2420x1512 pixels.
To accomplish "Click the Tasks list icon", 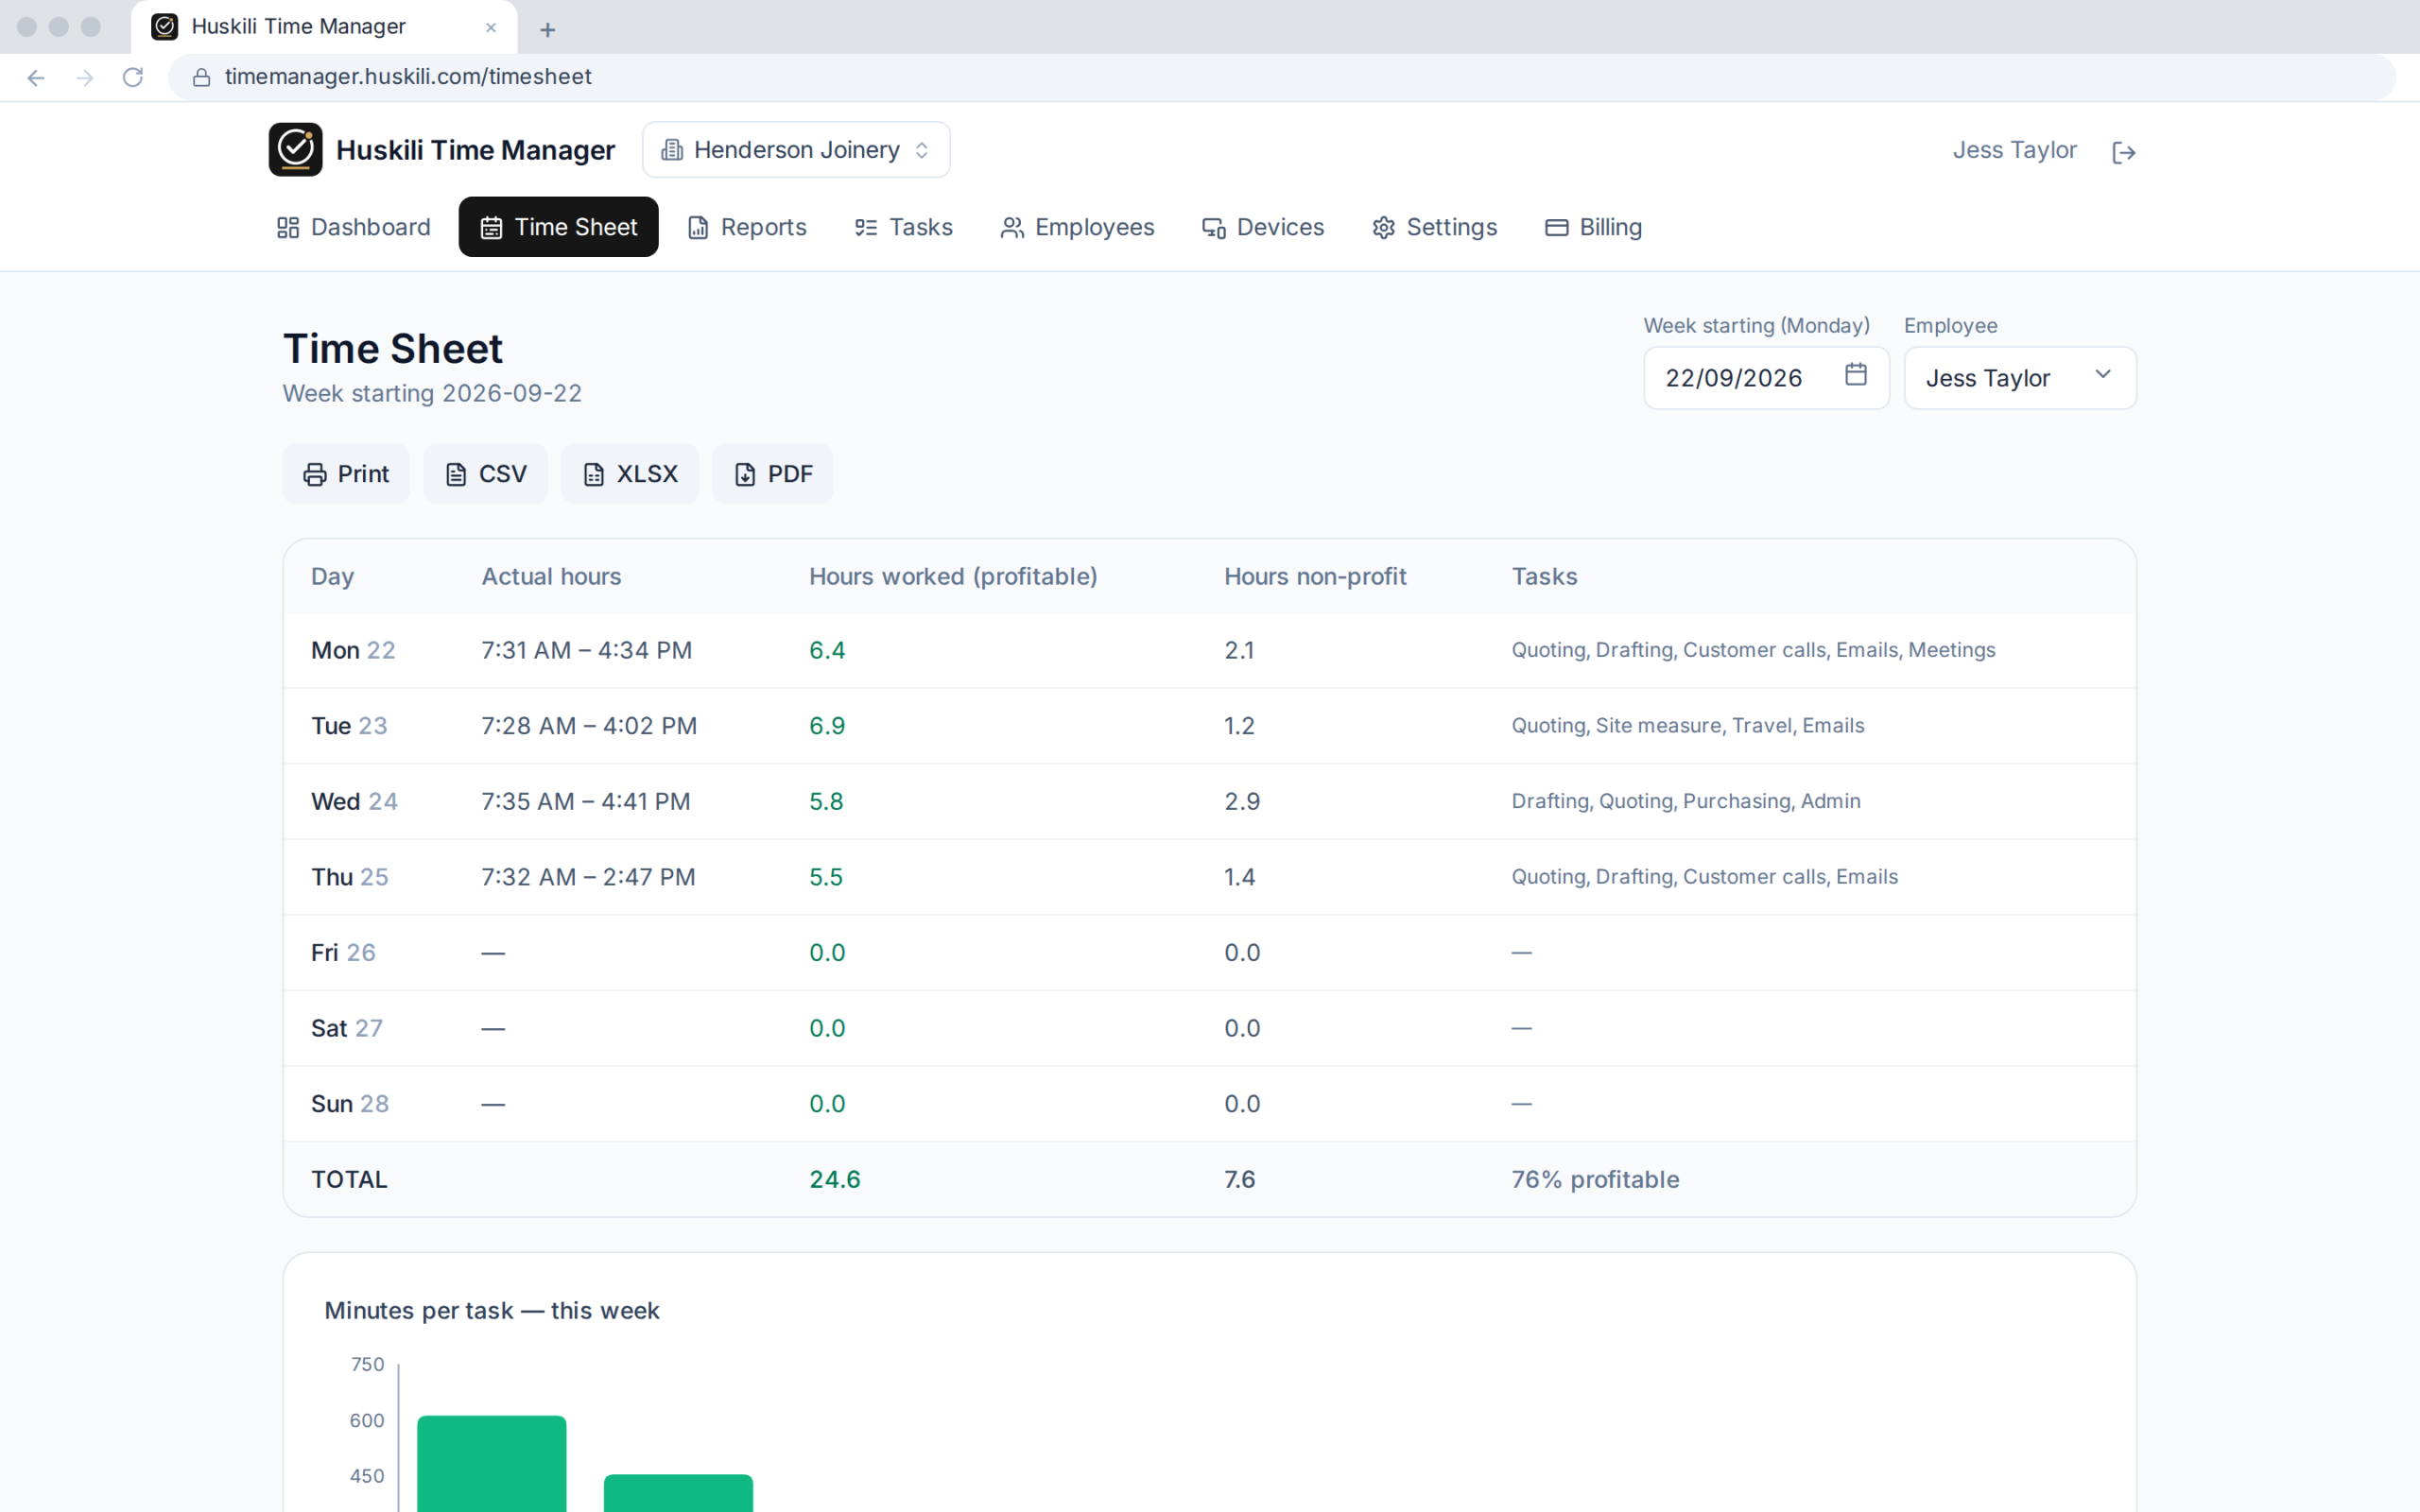I will pyautogui.click(x=866, y=228).
